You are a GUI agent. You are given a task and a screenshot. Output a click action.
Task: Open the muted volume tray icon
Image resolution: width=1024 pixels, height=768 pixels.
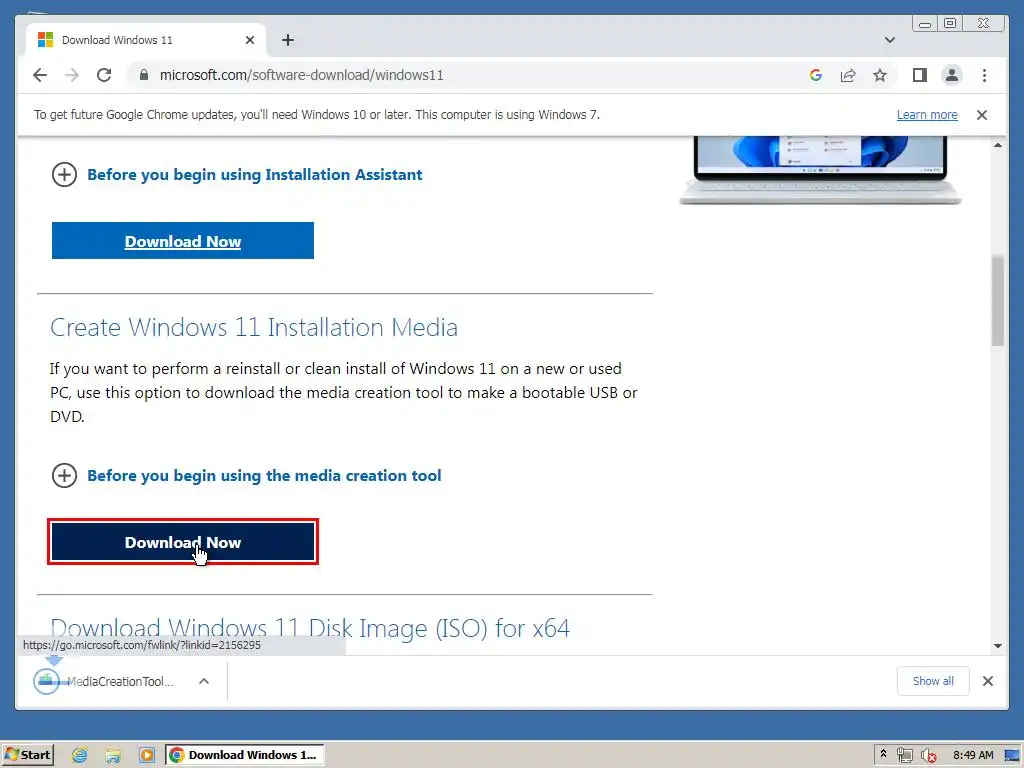pos(928,755)
